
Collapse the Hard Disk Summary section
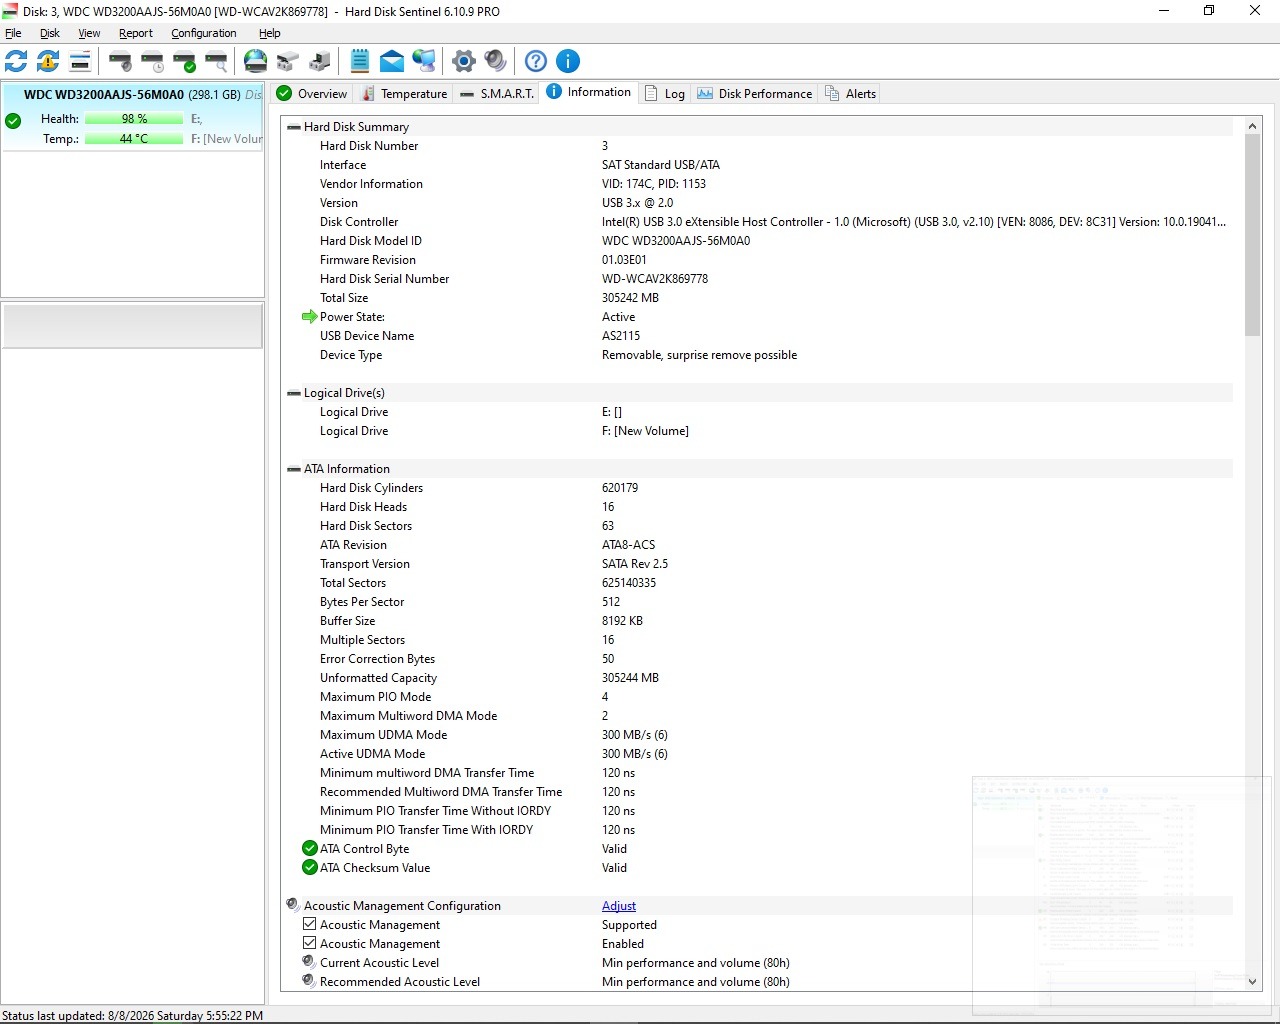pos(294,127)
